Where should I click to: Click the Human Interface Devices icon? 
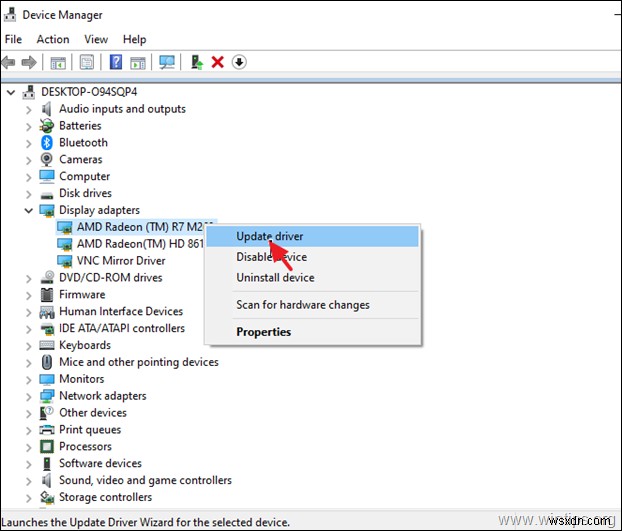(x=47, y=312)
